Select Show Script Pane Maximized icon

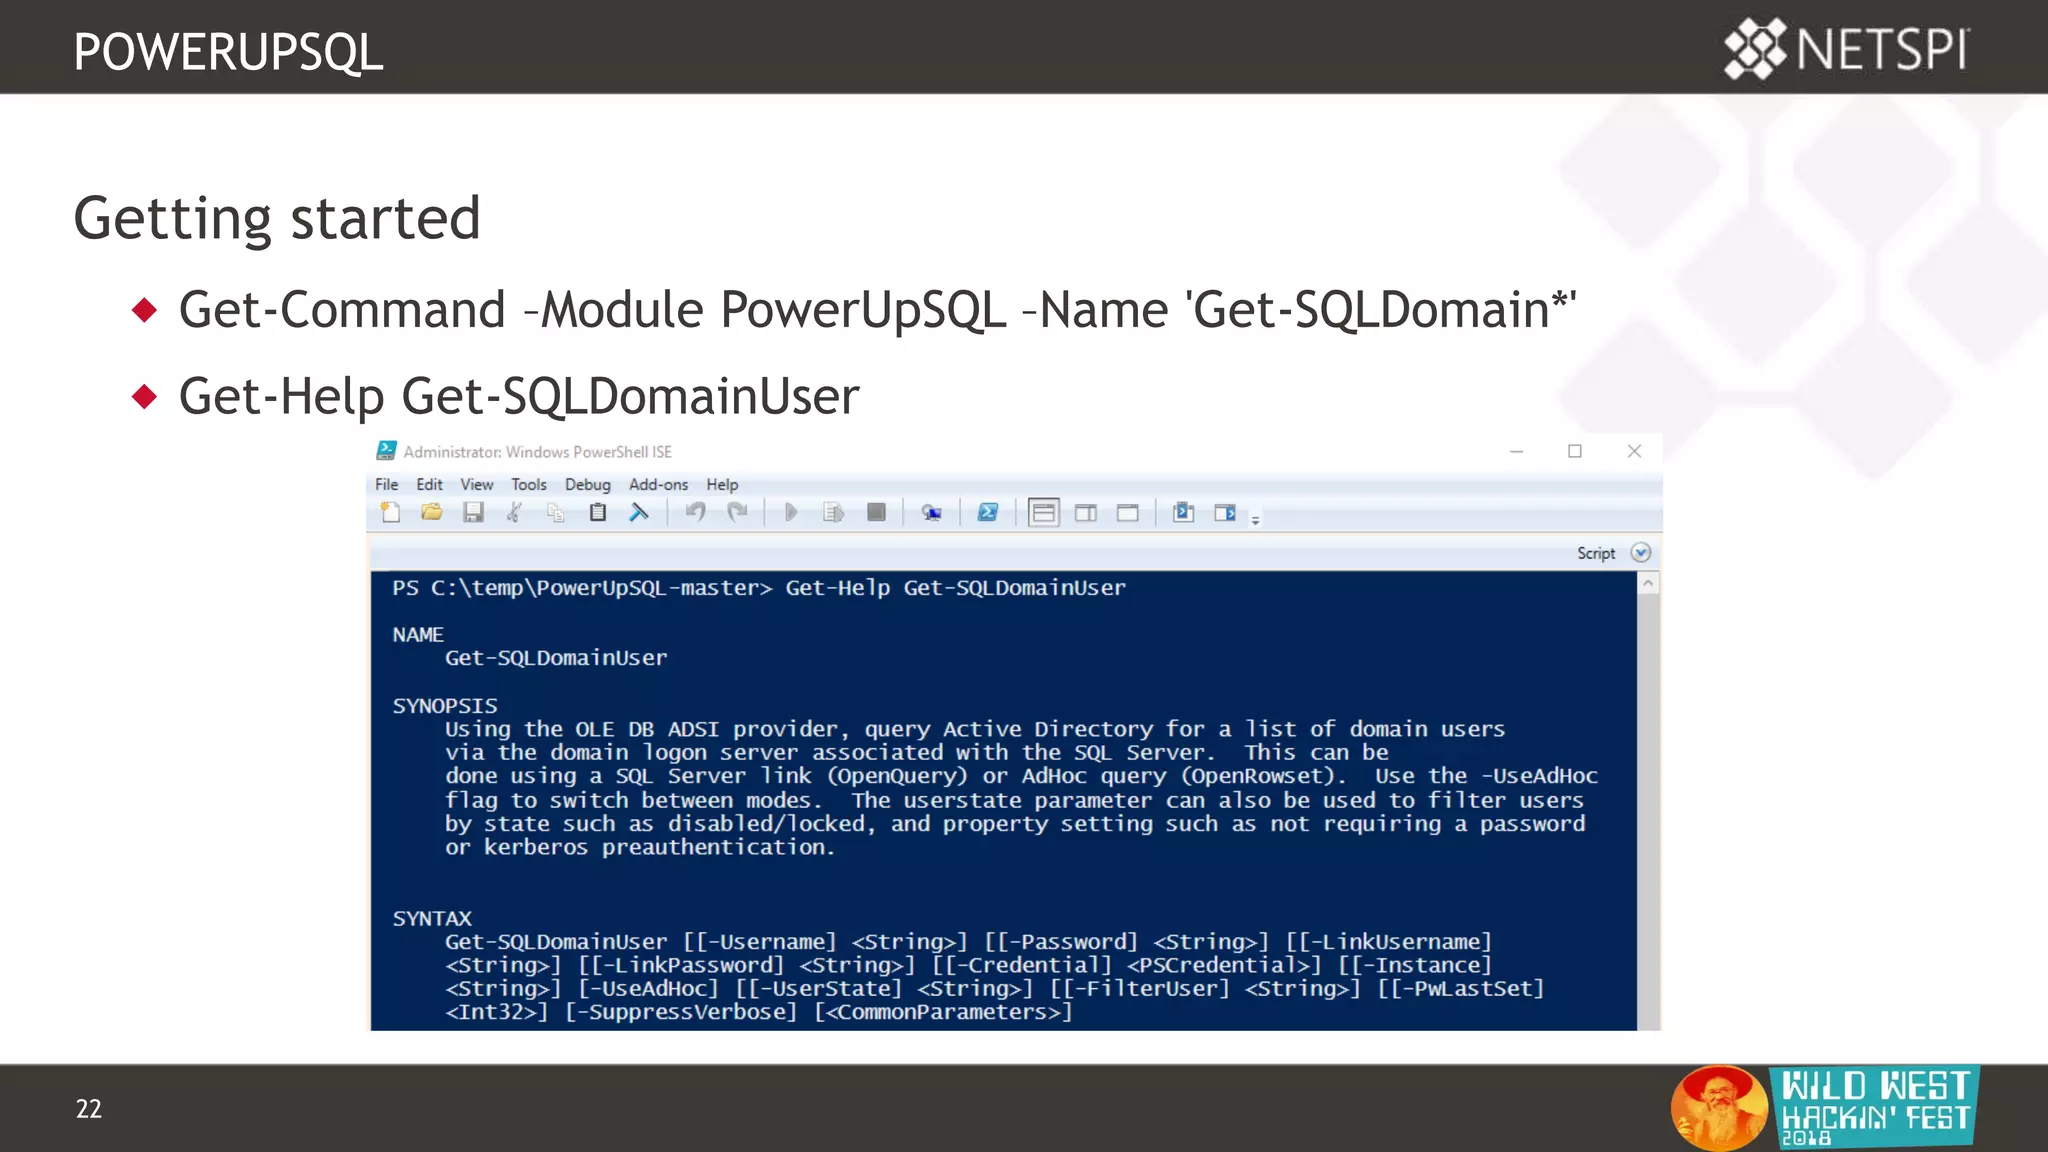coord(1128,513)
